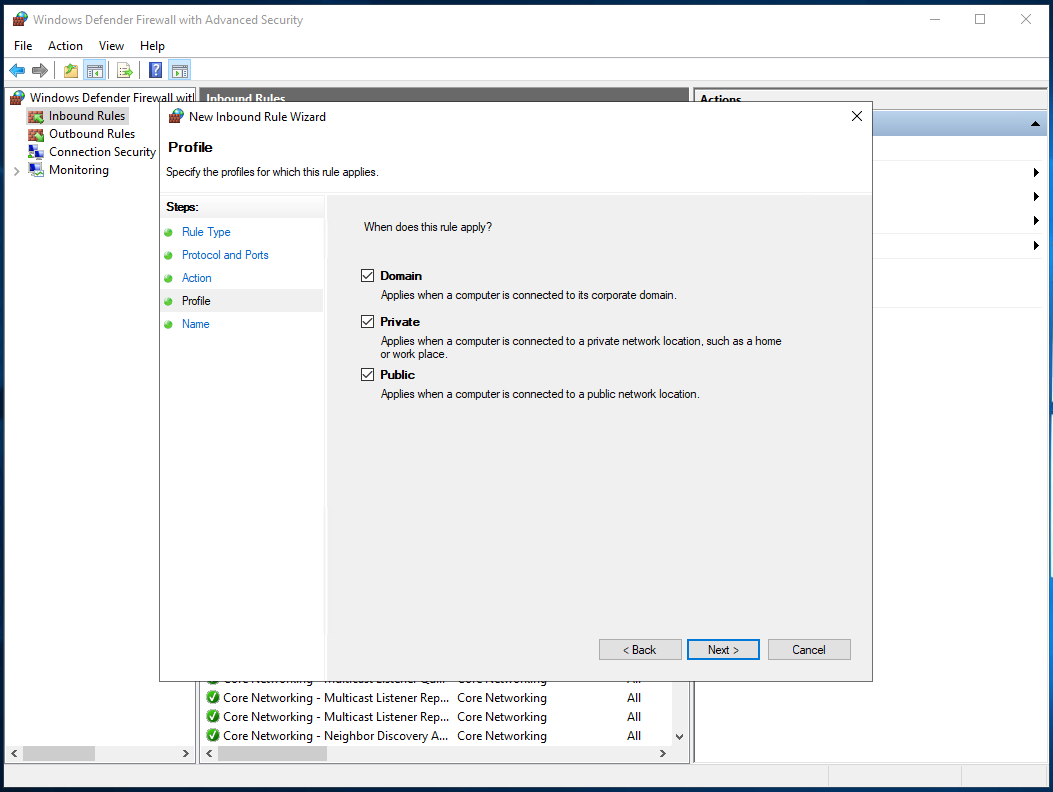Open the Help toolbar icon
Viewport: 1053px width, 792px height.
155,70
